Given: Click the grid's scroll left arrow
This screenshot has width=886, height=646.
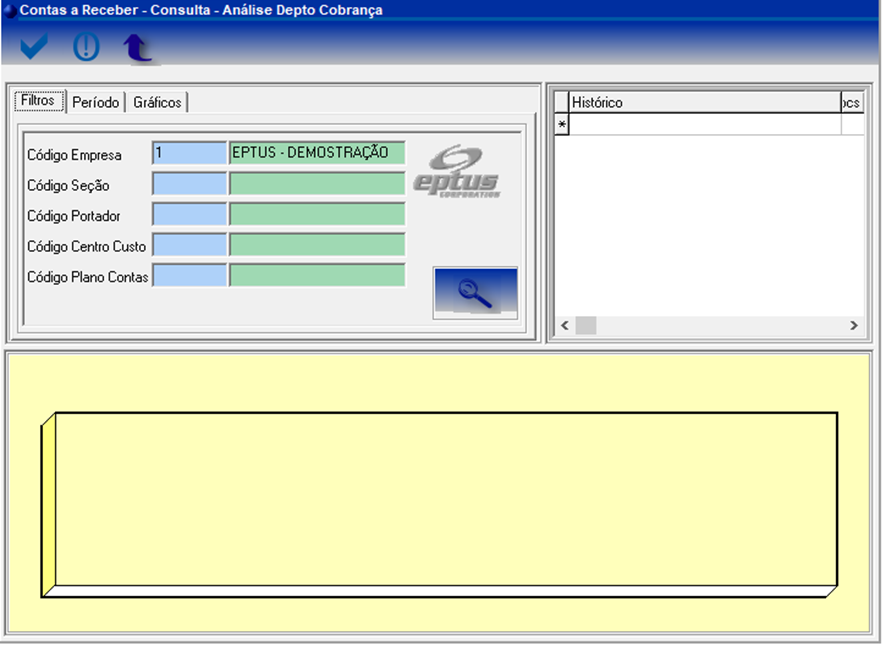Looking at the screenshot, I should [564, 326].
